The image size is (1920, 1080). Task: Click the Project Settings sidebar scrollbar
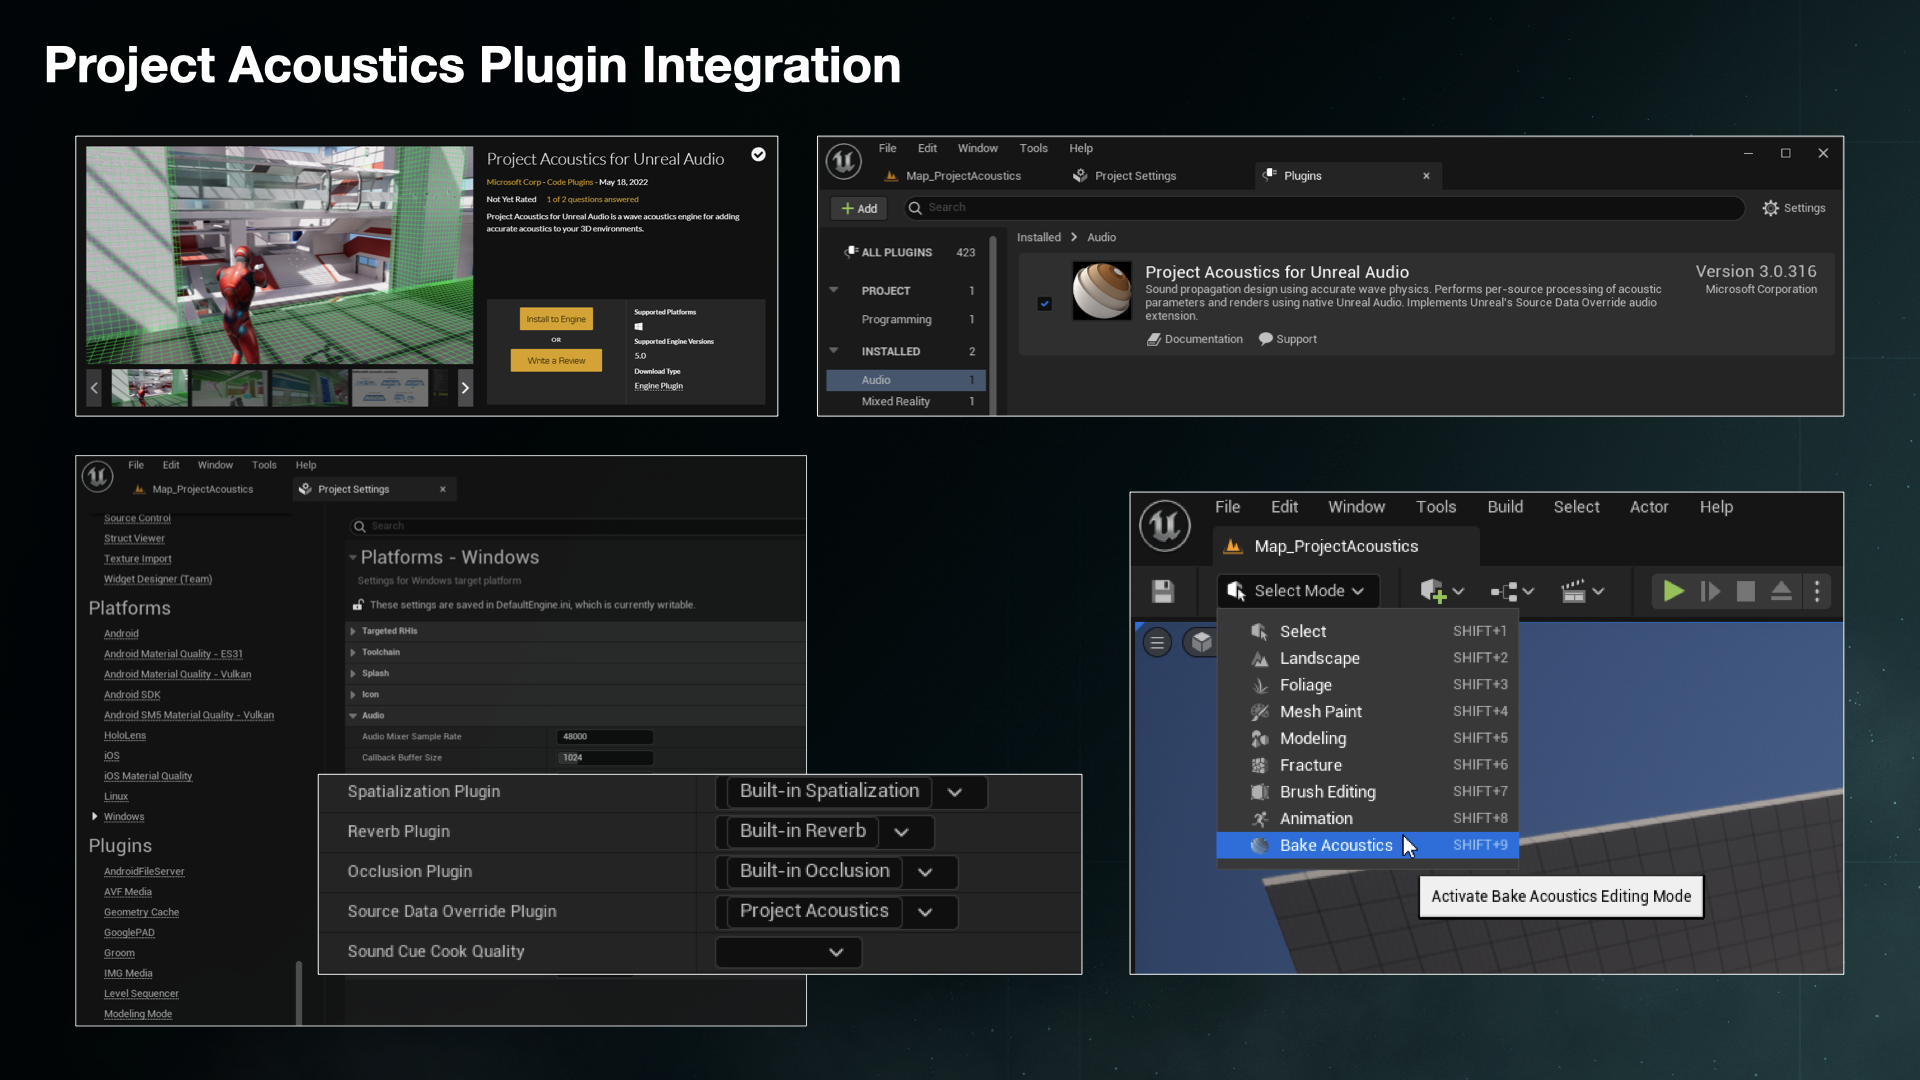[x=298, y=992]
